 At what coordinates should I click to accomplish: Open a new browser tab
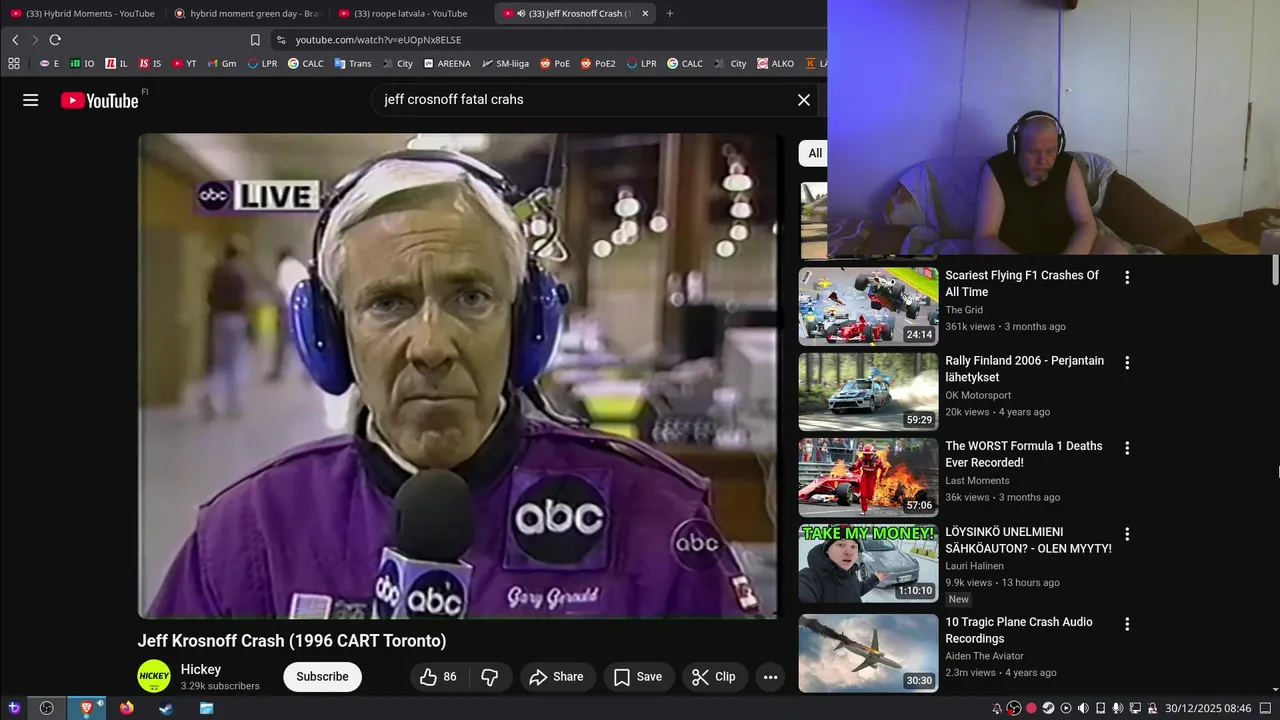pos(669,13)
